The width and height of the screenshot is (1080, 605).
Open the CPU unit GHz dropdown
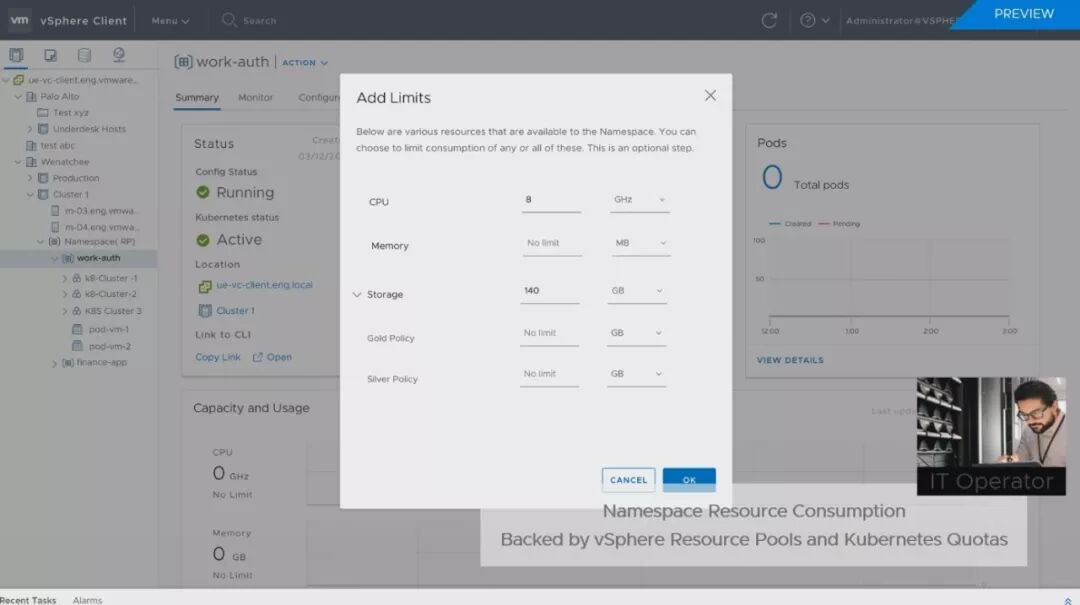pos(639,200)
